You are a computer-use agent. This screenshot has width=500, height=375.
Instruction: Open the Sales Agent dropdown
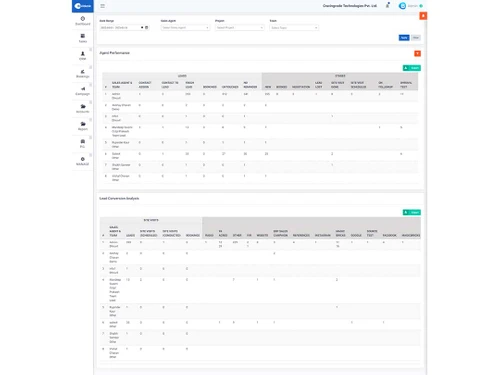(x=185, y=28)
